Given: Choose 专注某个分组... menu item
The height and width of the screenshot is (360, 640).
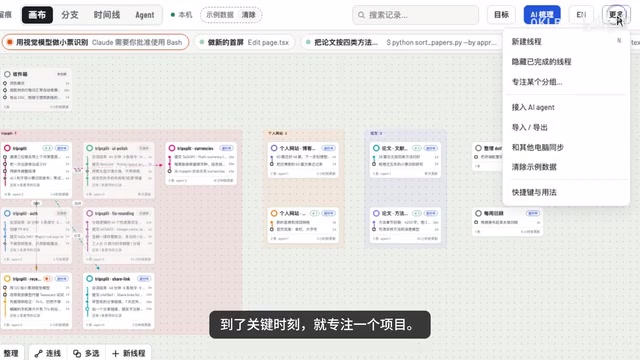Looking at the screenshot, I should [x=566, y=82].
